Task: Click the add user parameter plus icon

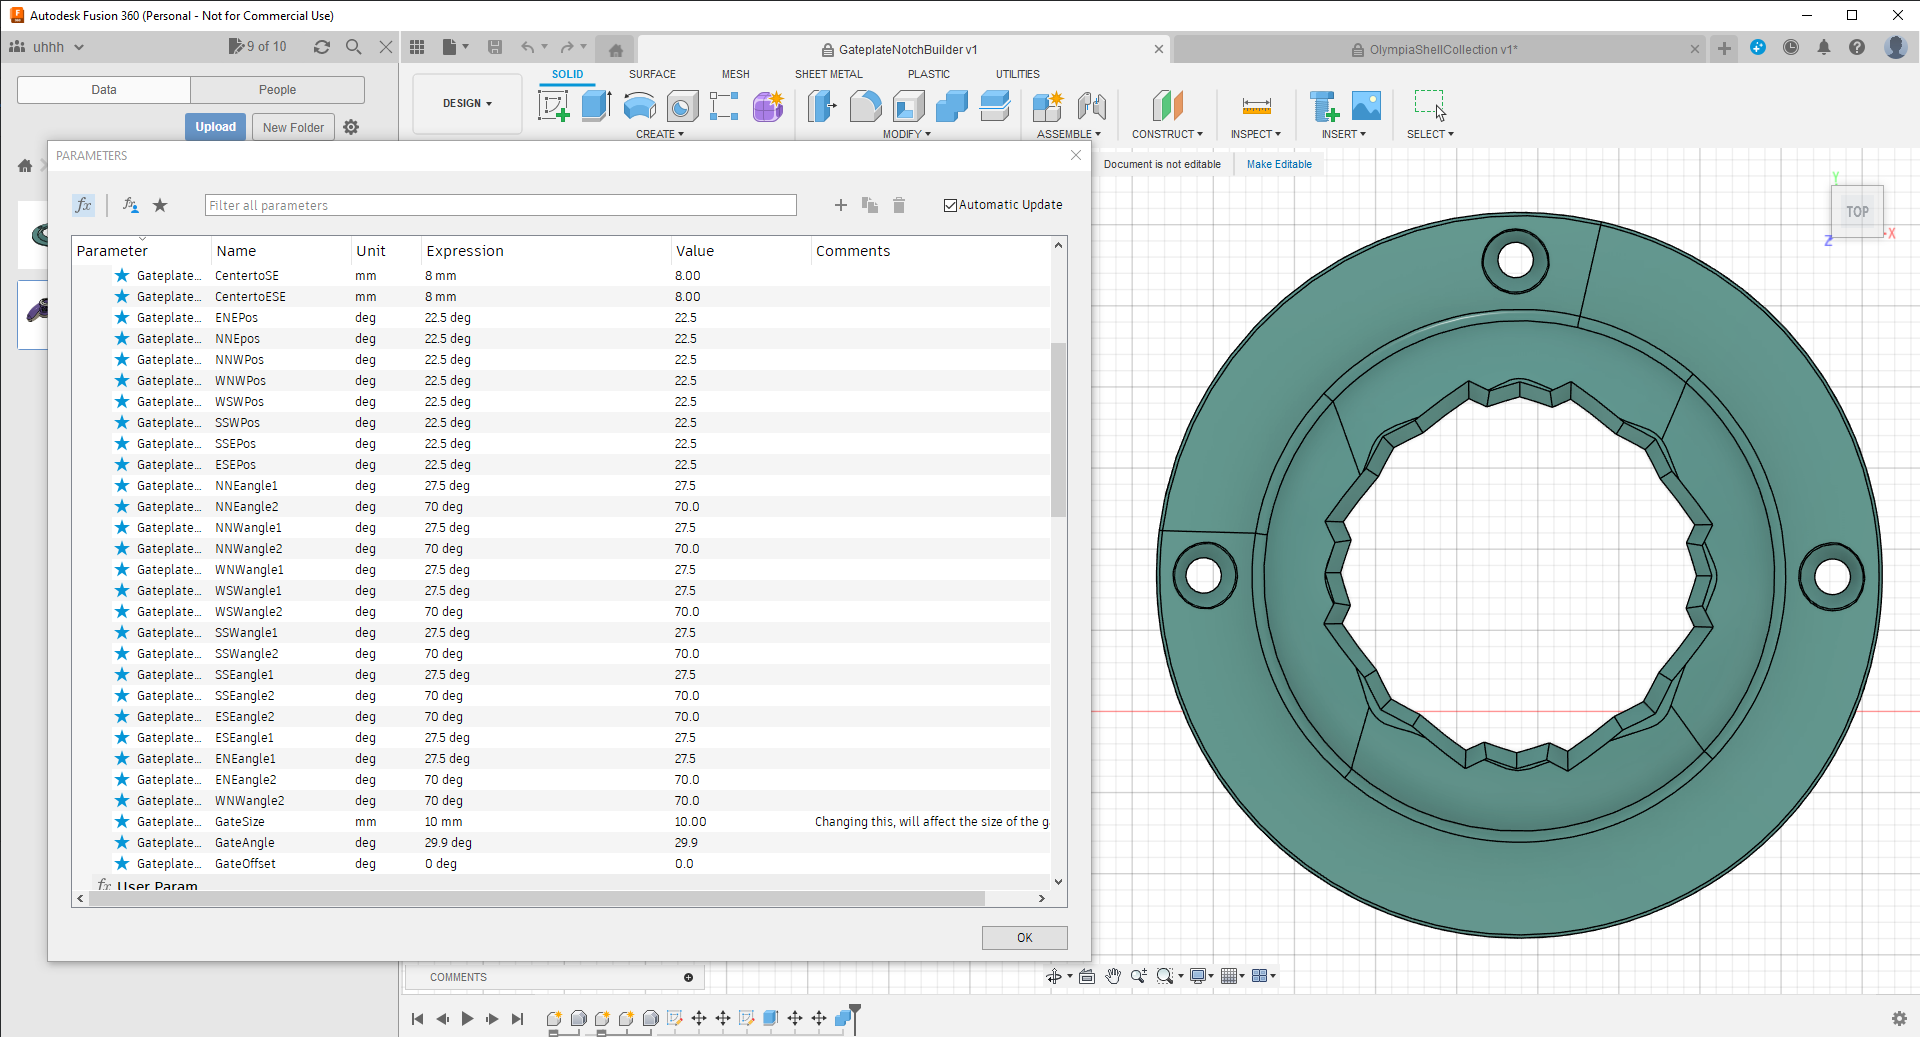Action: click(x=840, y=205)
